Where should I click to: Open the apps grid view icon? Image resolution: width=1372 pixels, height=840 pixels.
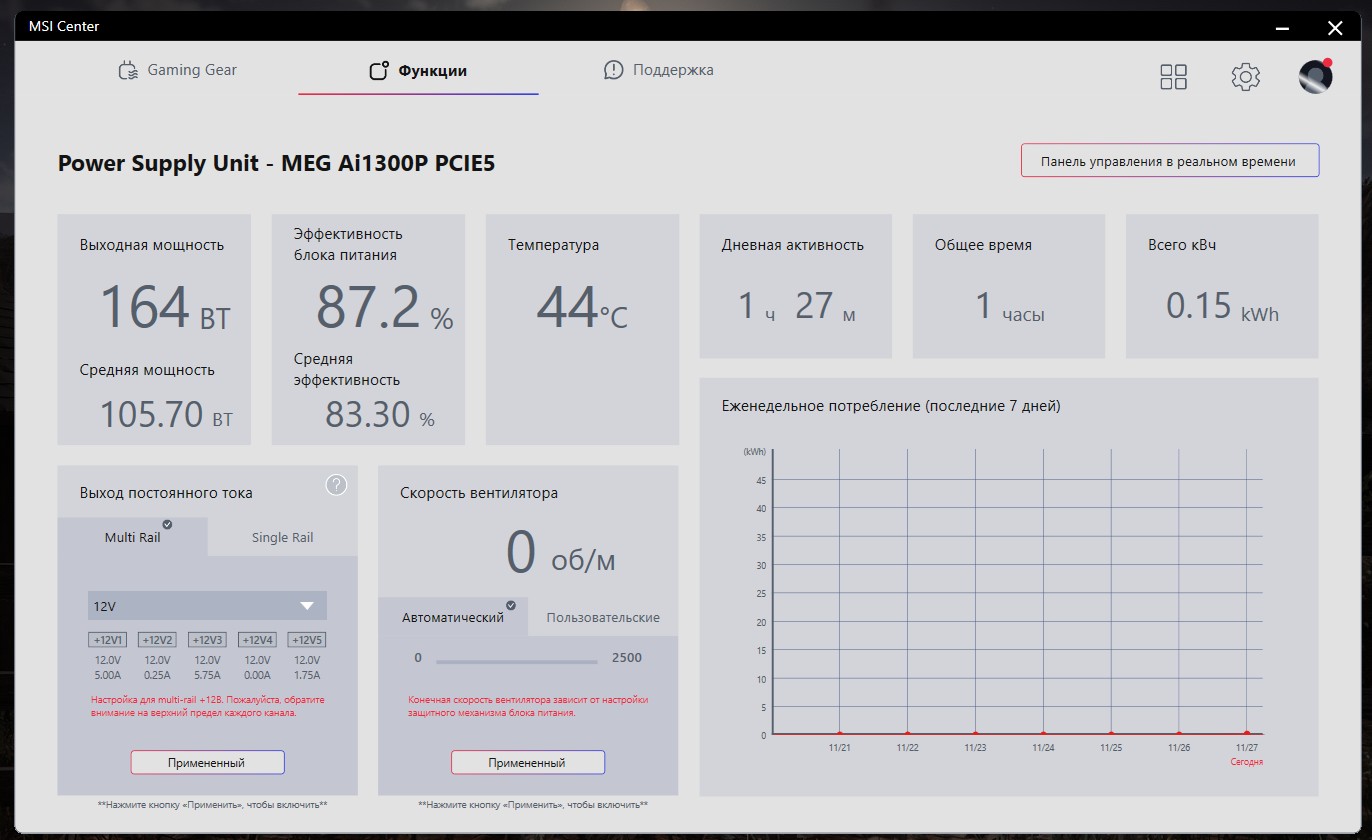coord(1173,77)
